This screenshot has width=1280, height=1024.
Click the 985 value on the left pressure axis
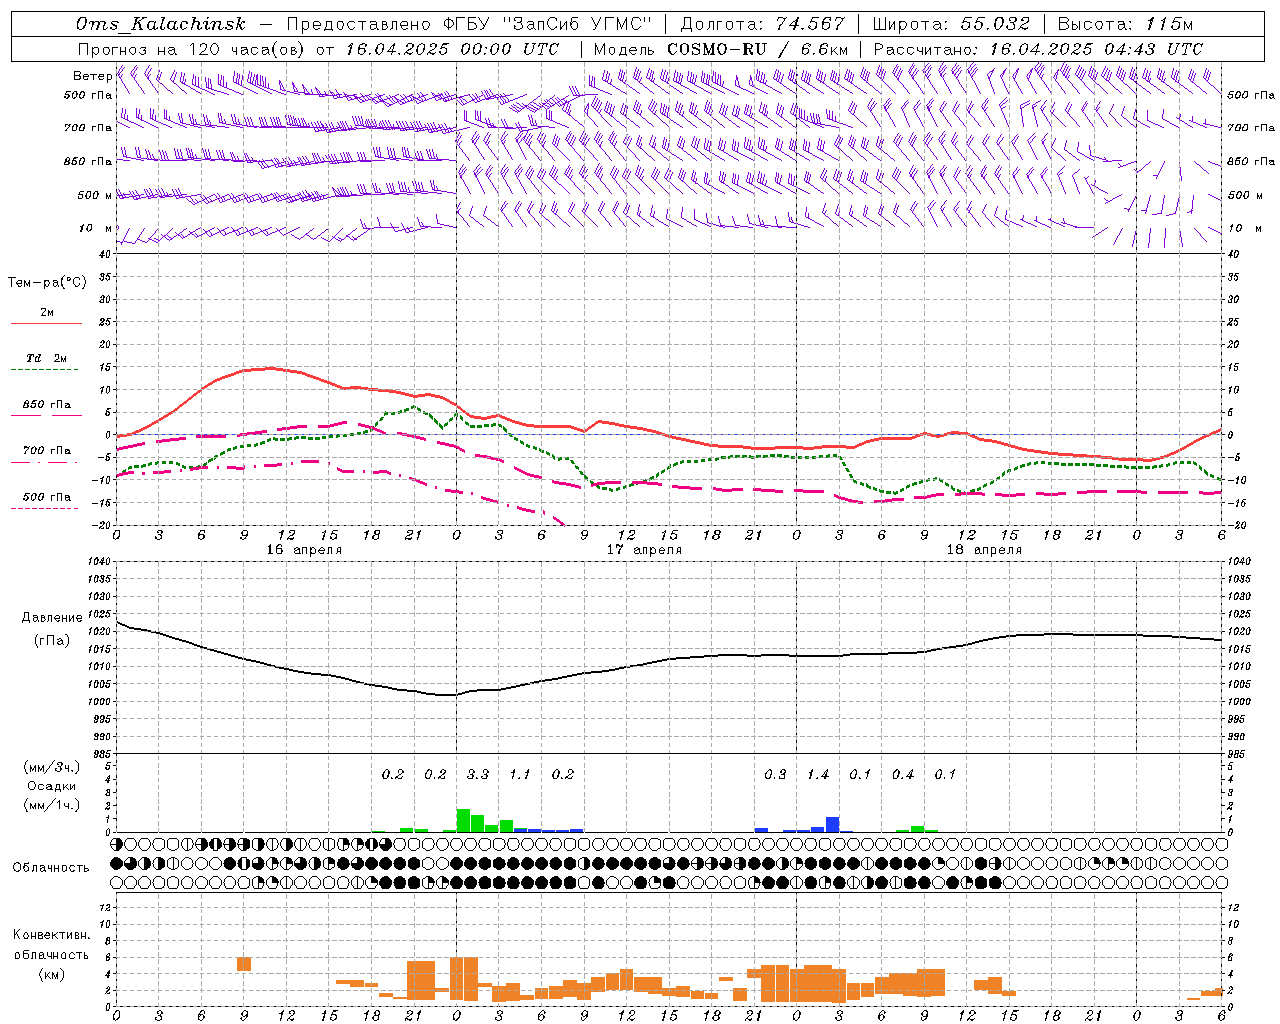pyautogui.click(x=102, y=754)
